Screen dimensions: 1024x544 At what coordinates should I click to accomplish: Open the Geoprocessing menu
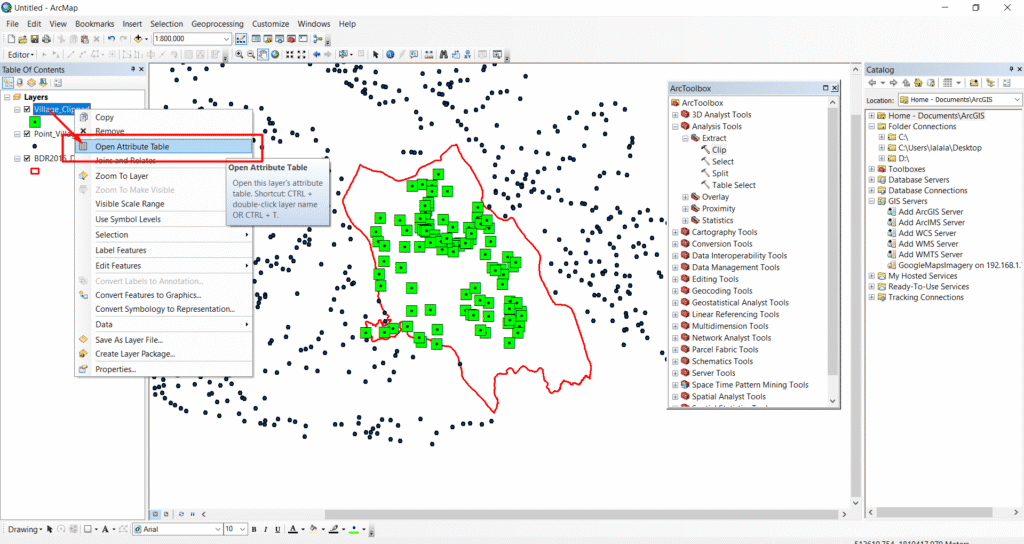[x=217, y=24]
